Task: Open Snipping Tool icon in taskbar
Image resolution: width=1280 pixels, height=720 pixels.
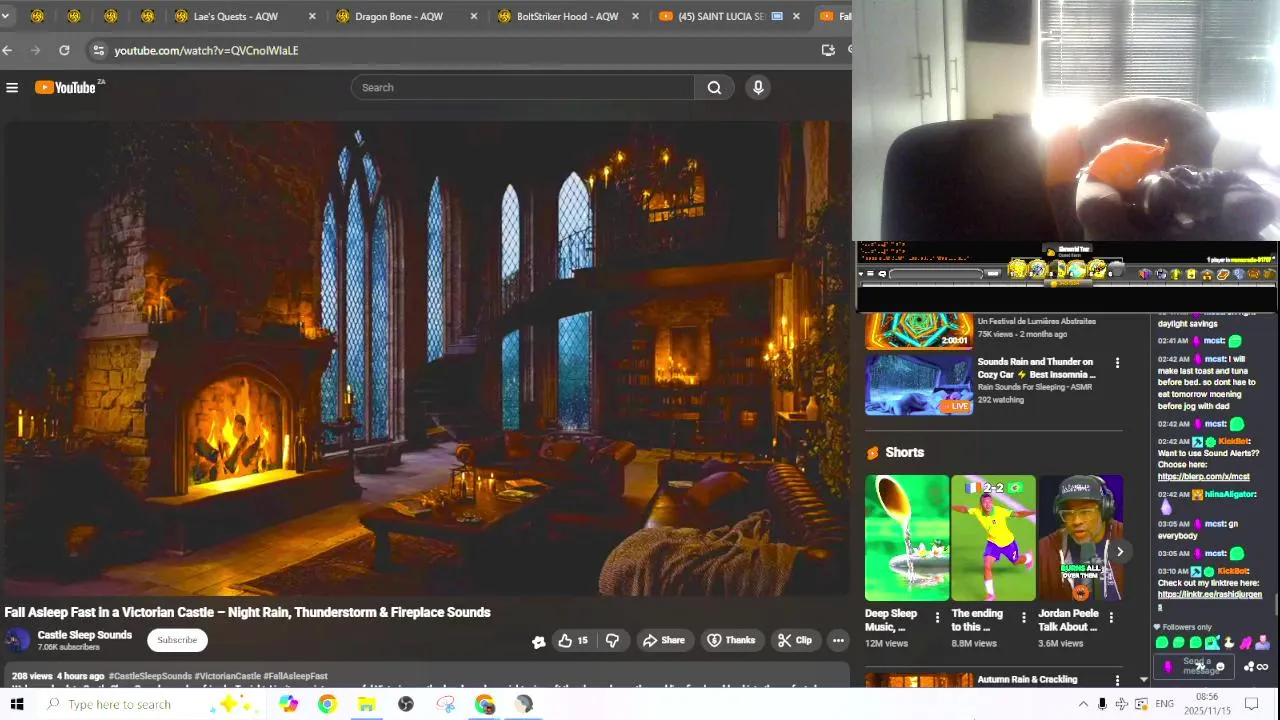Action: pyautogui.click(x=446, y=704)
